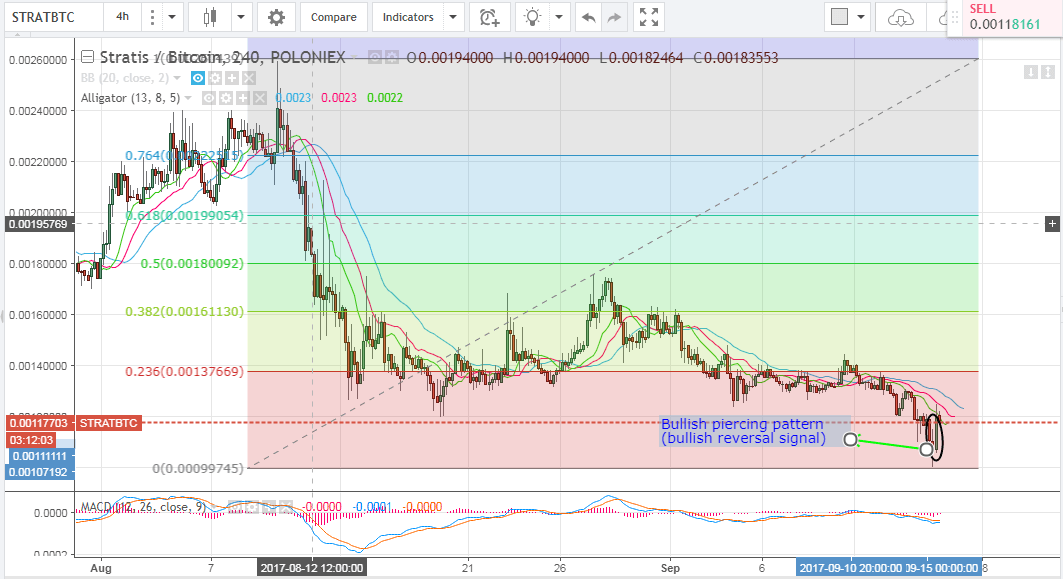Expand Indicators dropdown arrow
The height and width of the screenshot is (579, 1063).
tap(453, 17)
